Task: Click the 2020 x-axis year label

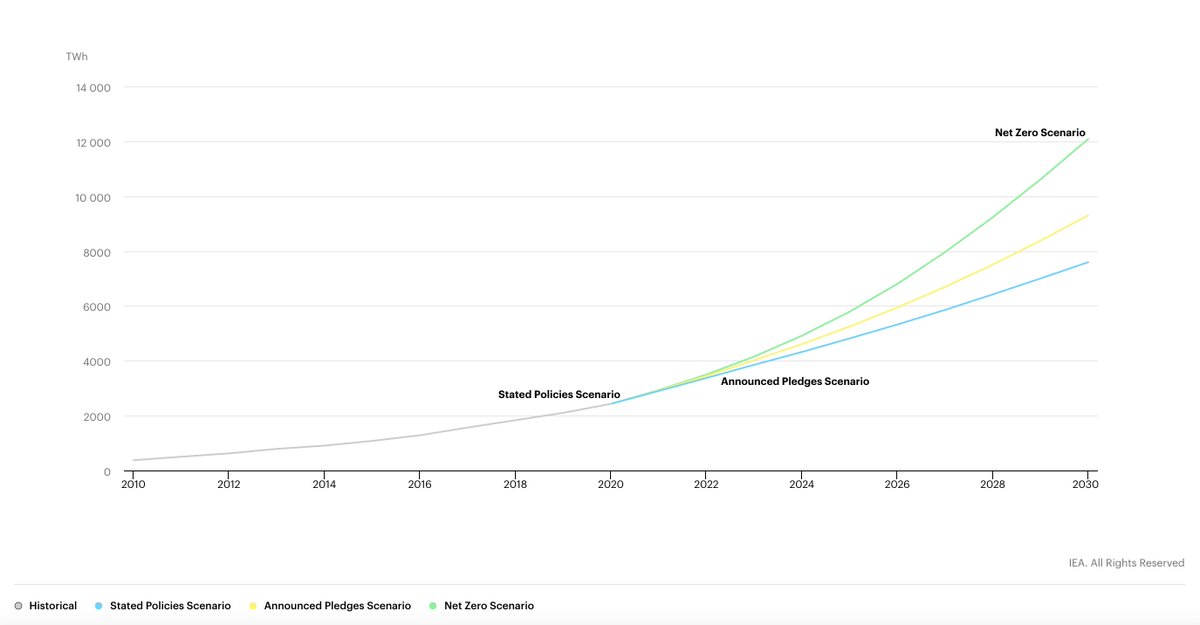Action: (x=611, y=484)
